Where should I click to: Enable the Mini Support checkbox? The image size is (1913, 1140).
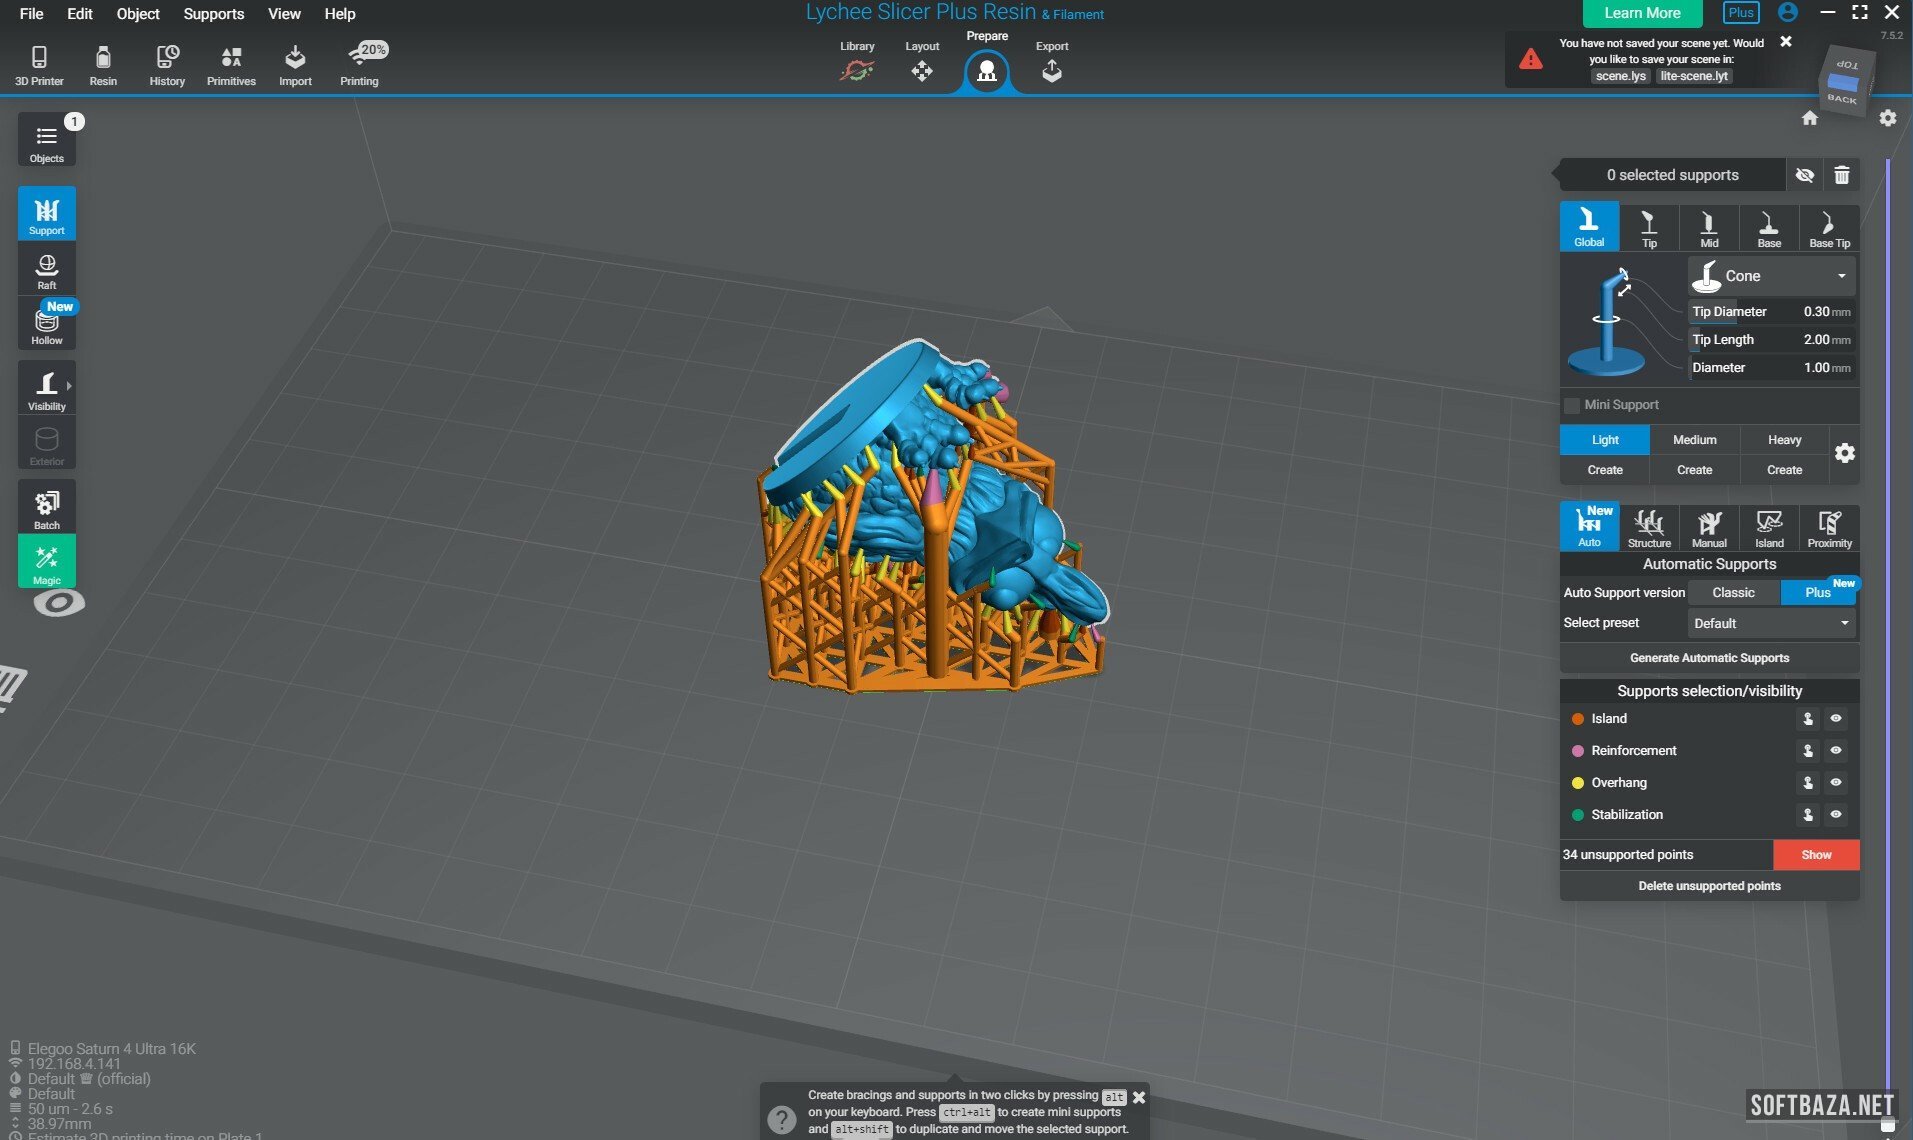(1572, 405)
